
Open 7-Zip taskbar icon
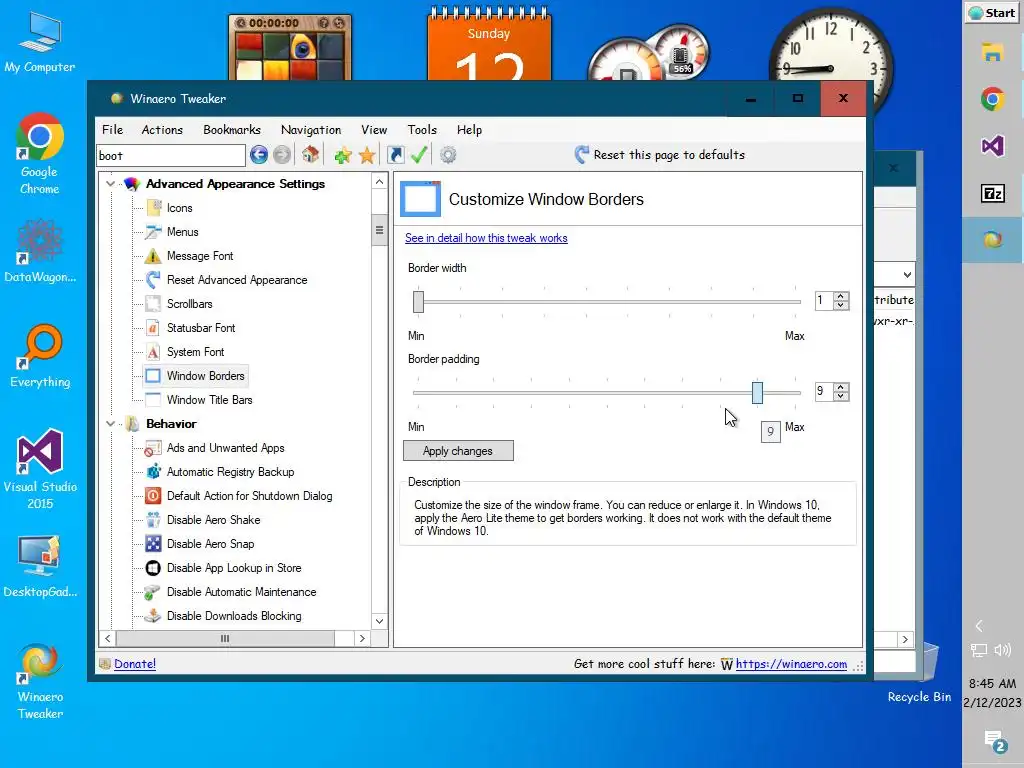pos(993,193)
